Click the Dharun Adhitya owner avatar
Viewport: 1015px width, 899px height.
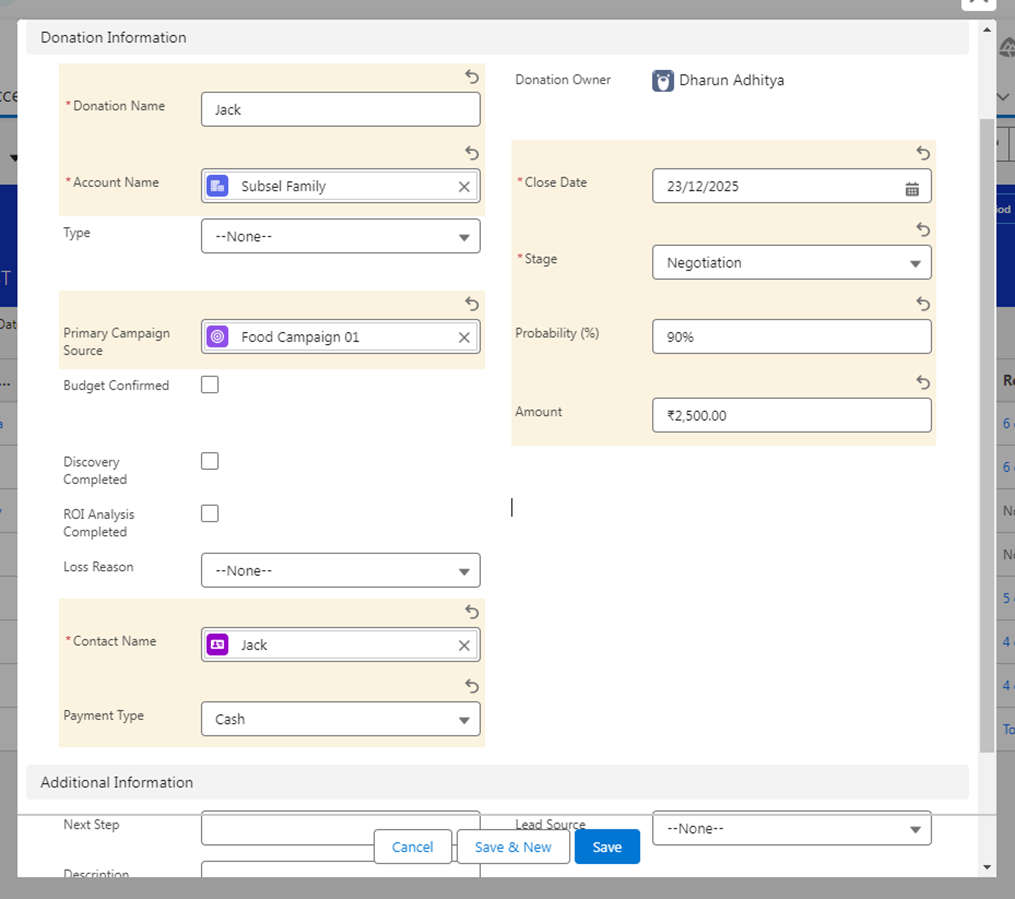(663, 81)
